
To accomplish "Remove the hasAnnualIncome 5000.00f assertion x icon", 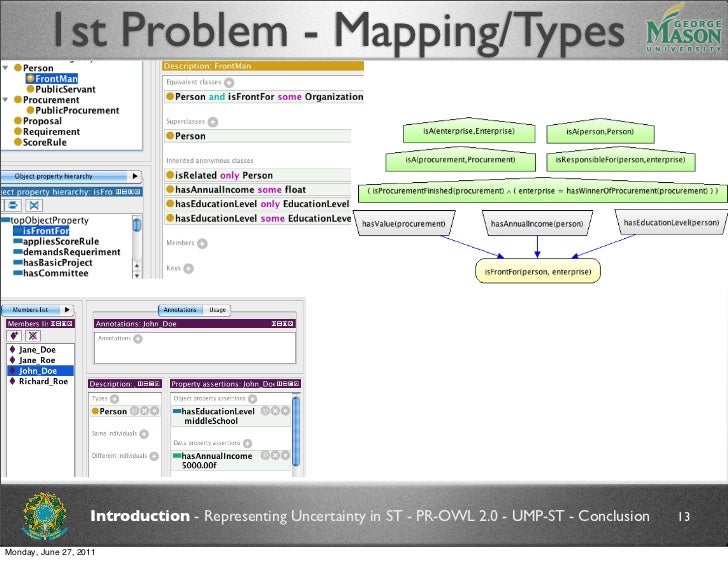I will point(275,456).
